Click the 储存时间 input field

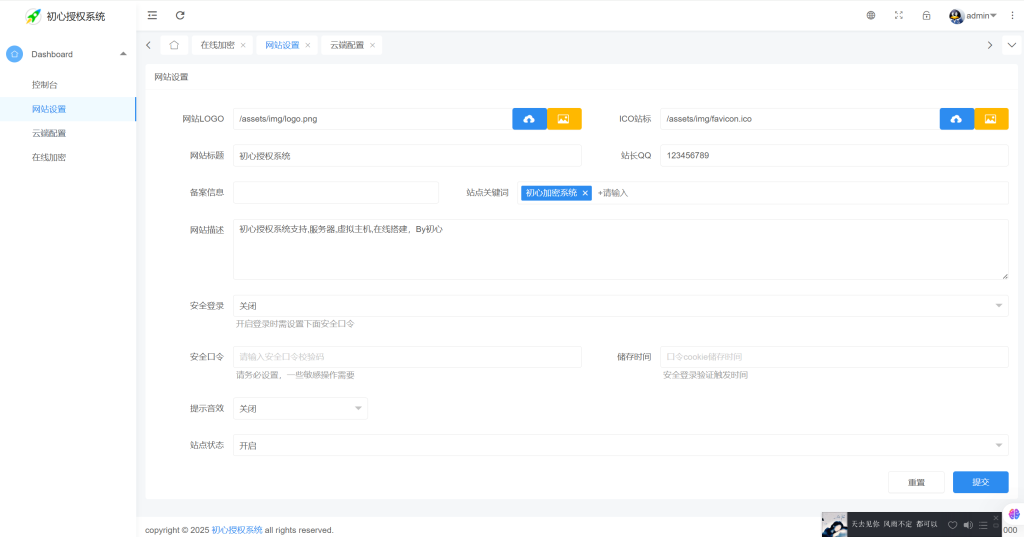point(834,357)
